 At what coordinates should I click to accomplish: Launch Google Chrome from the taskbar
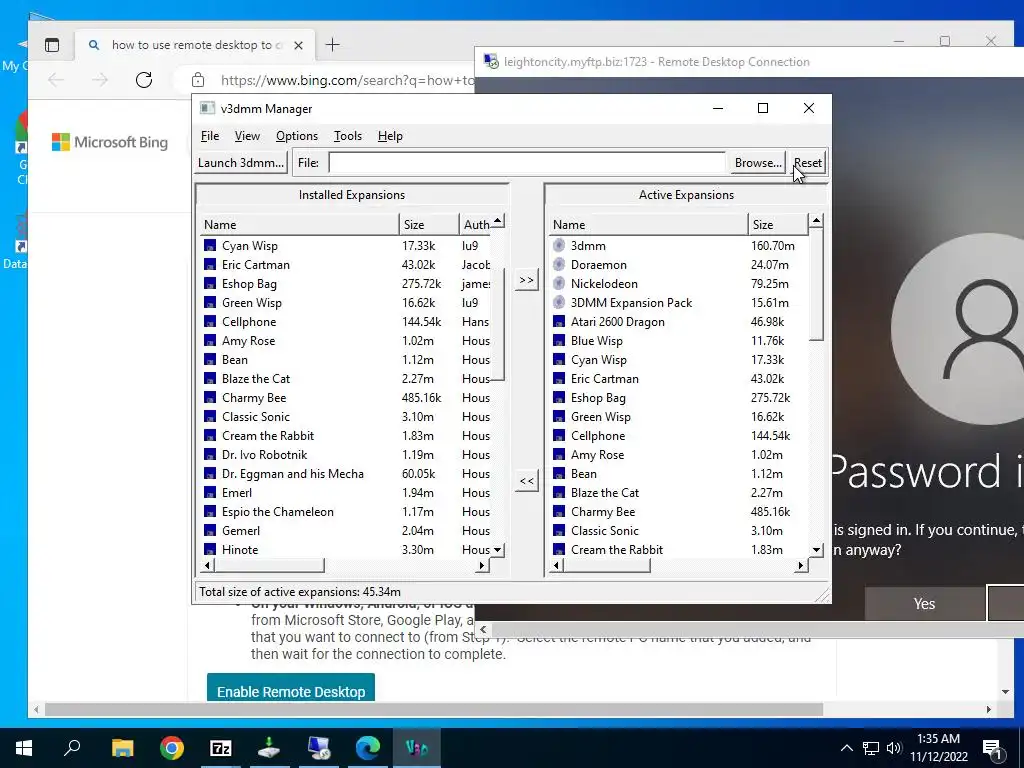point(172,748)
